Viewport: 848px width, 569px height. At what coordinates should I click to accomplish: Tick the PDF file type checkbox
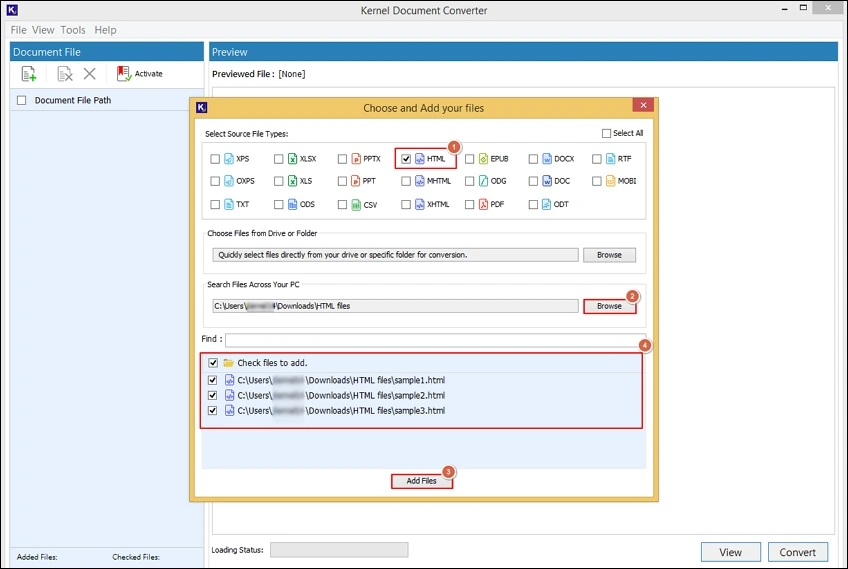click(x=469, y=204)
